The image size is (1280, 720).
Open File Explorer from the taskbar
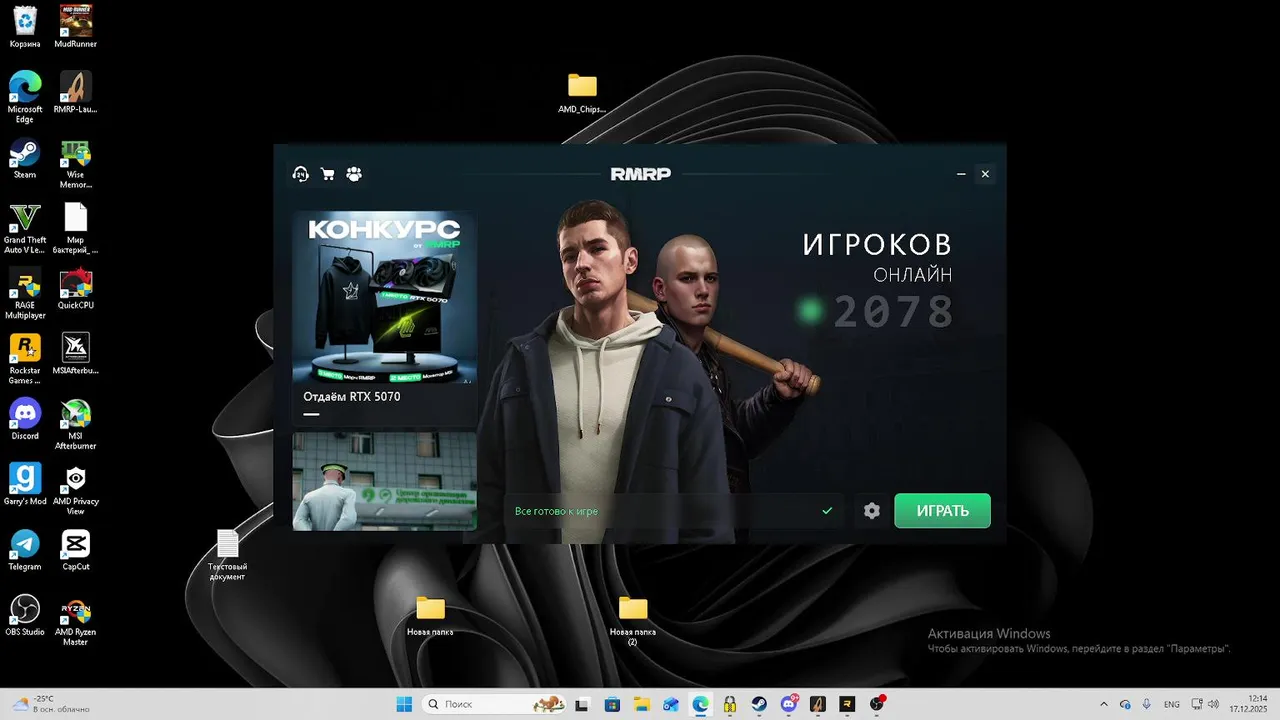pyautogui.click(x=641, y=704)
